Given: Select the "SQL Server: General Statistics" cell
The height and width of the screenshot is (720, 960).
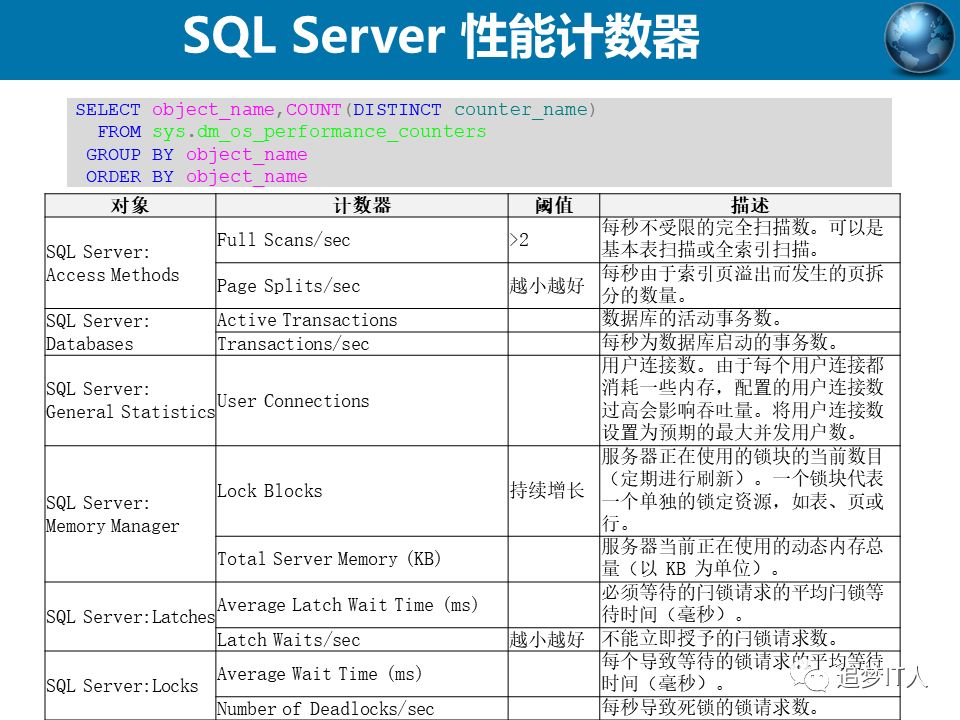Looking at the screenshot, I should (x=130, y=400).
